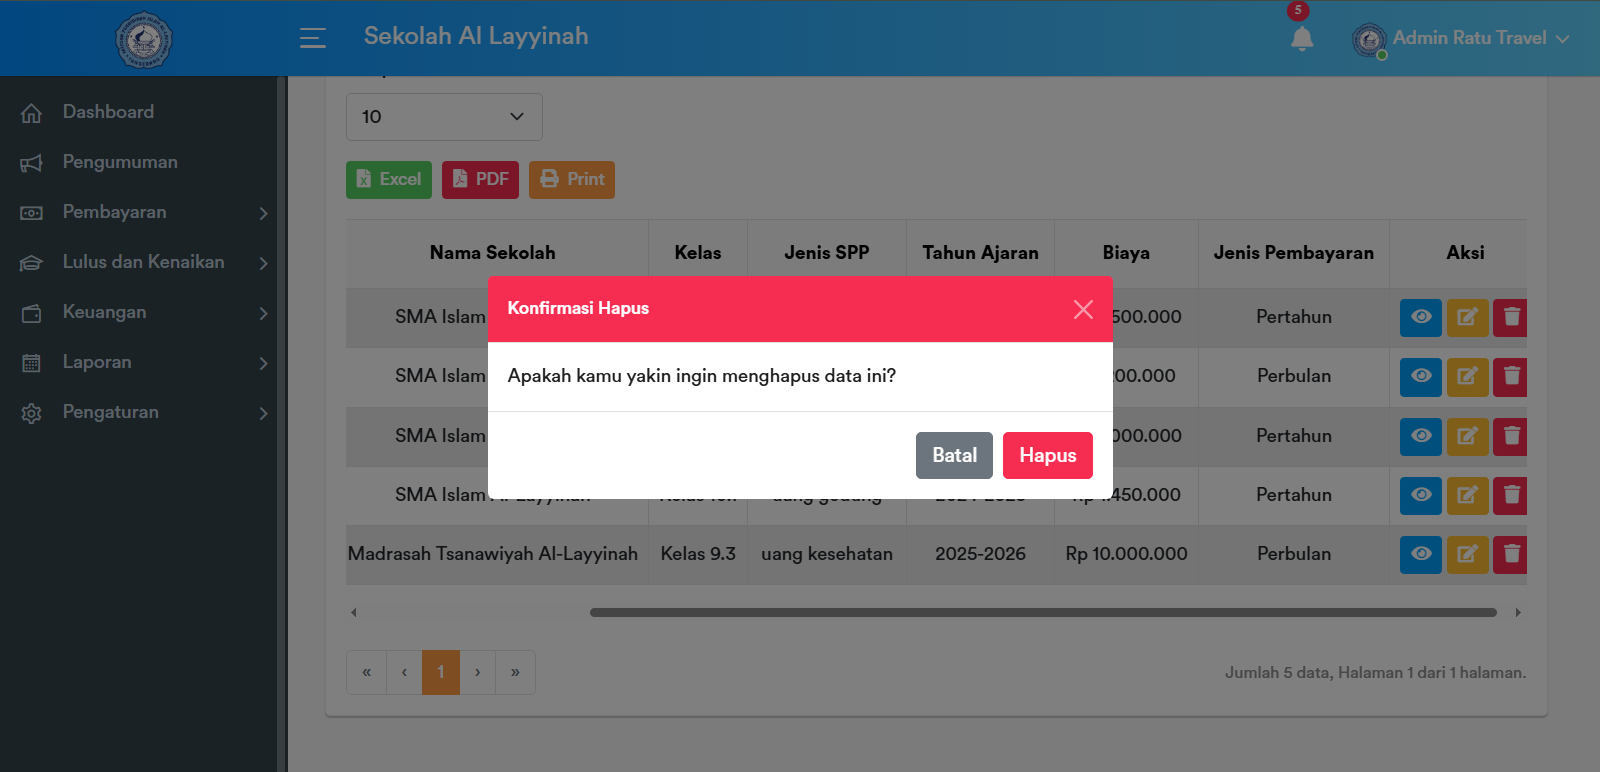Edit the third SMA Islam row

[x=1468, y=436]
